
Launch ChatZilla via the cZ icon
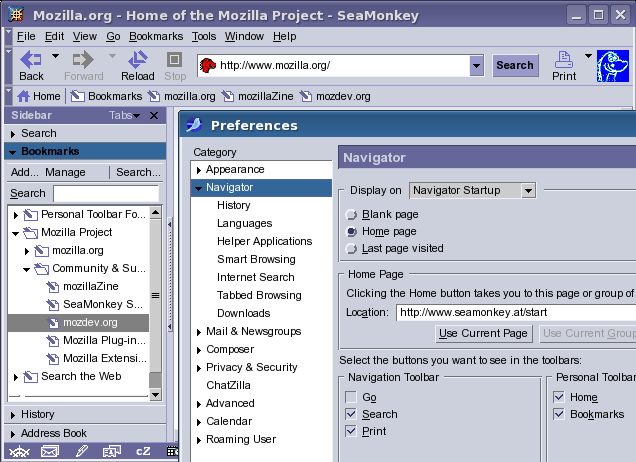click(143, 451)
